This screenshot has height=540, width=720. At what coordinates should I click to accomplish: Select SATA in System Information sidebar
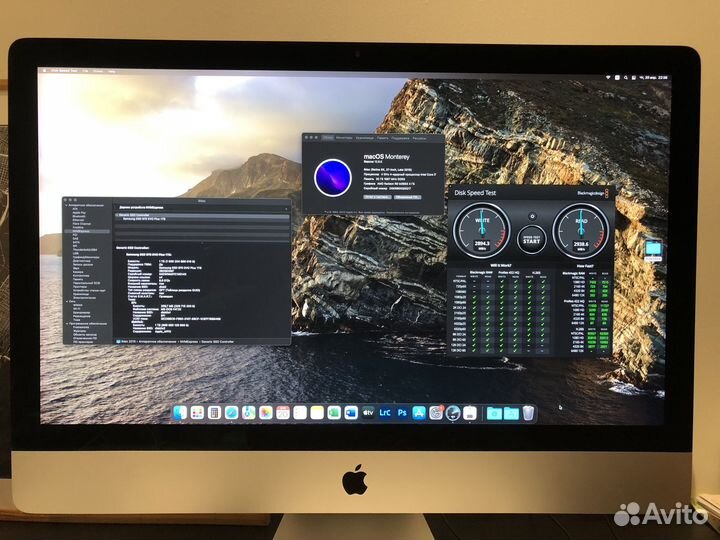pos(76,242)
